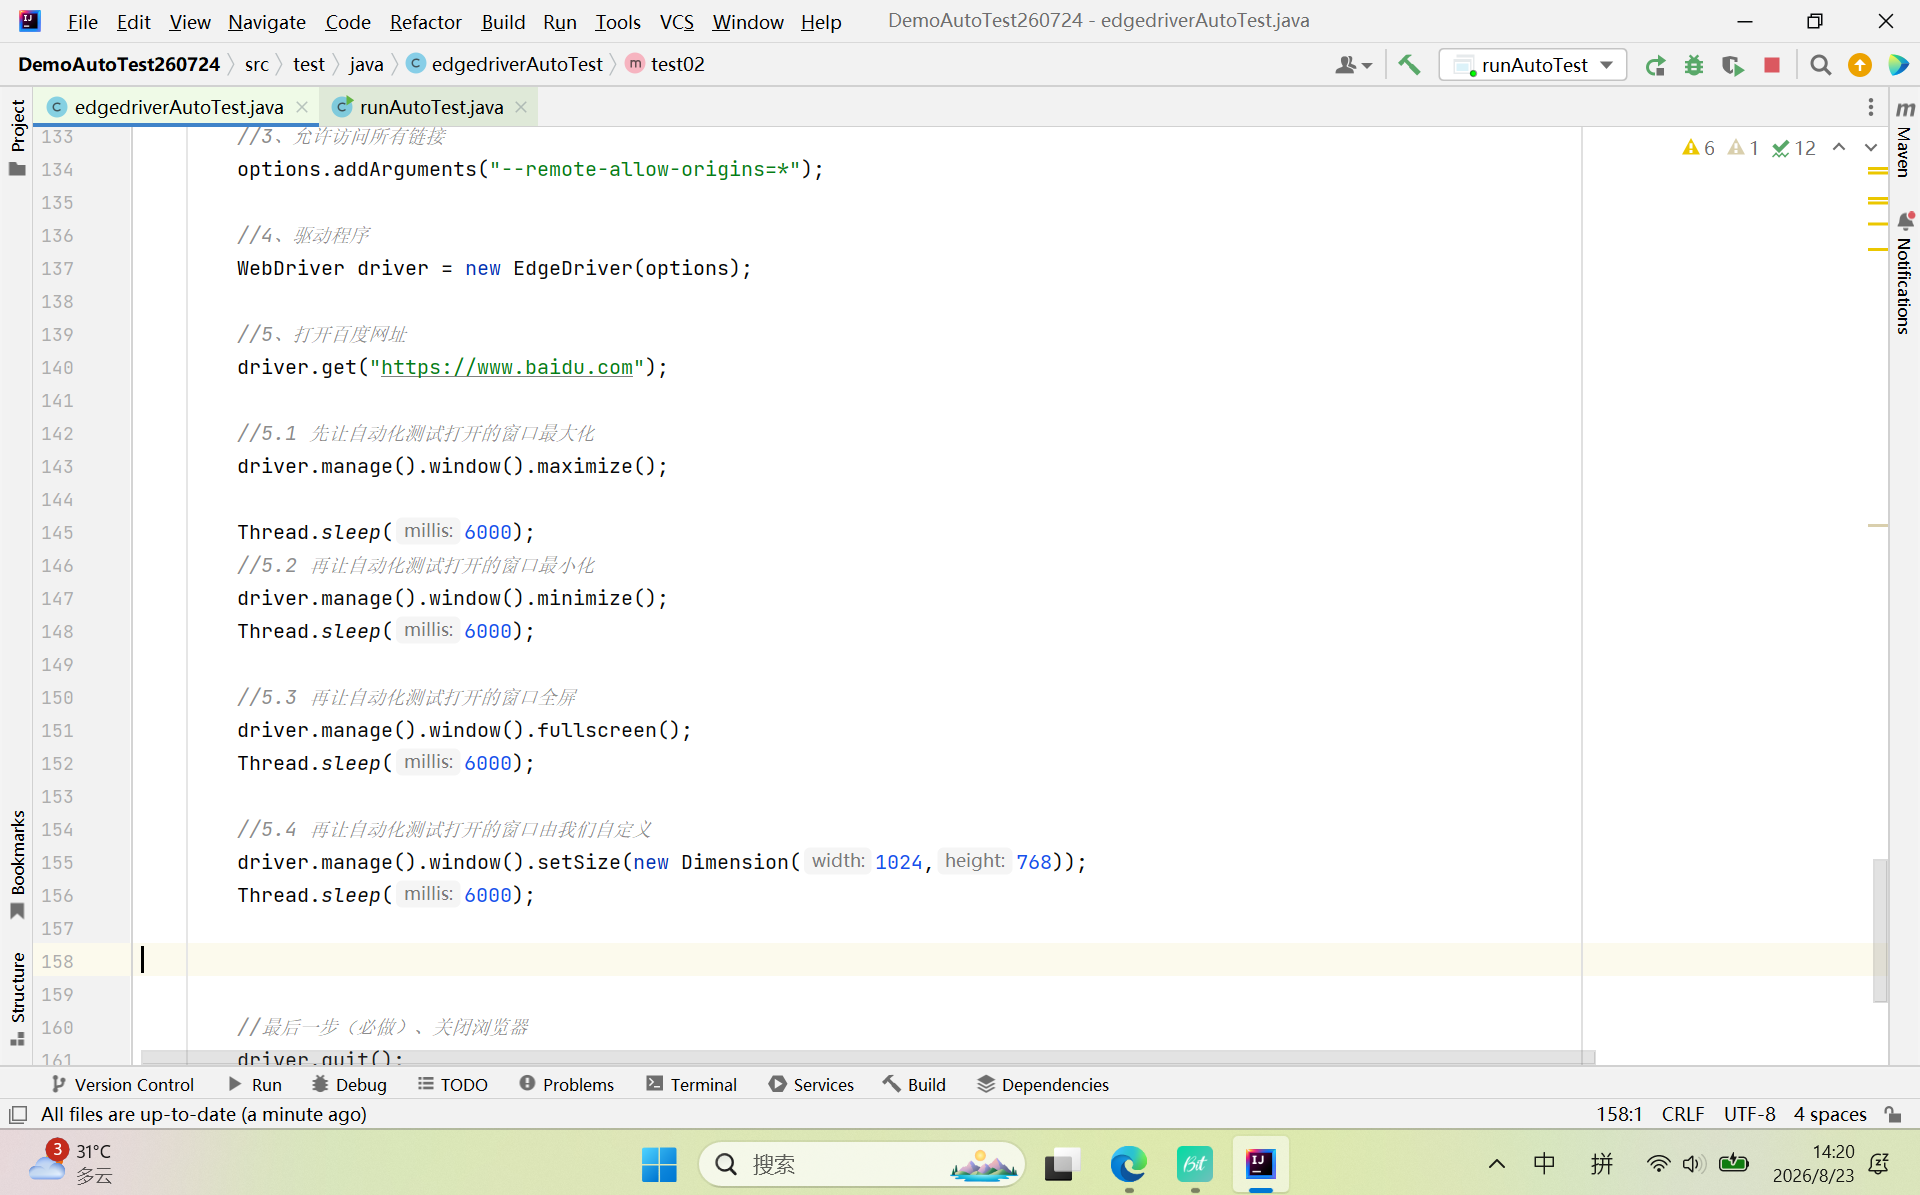Open the Tools menu
Viewport: 1920px width, 1195px height.
(617, 21)
